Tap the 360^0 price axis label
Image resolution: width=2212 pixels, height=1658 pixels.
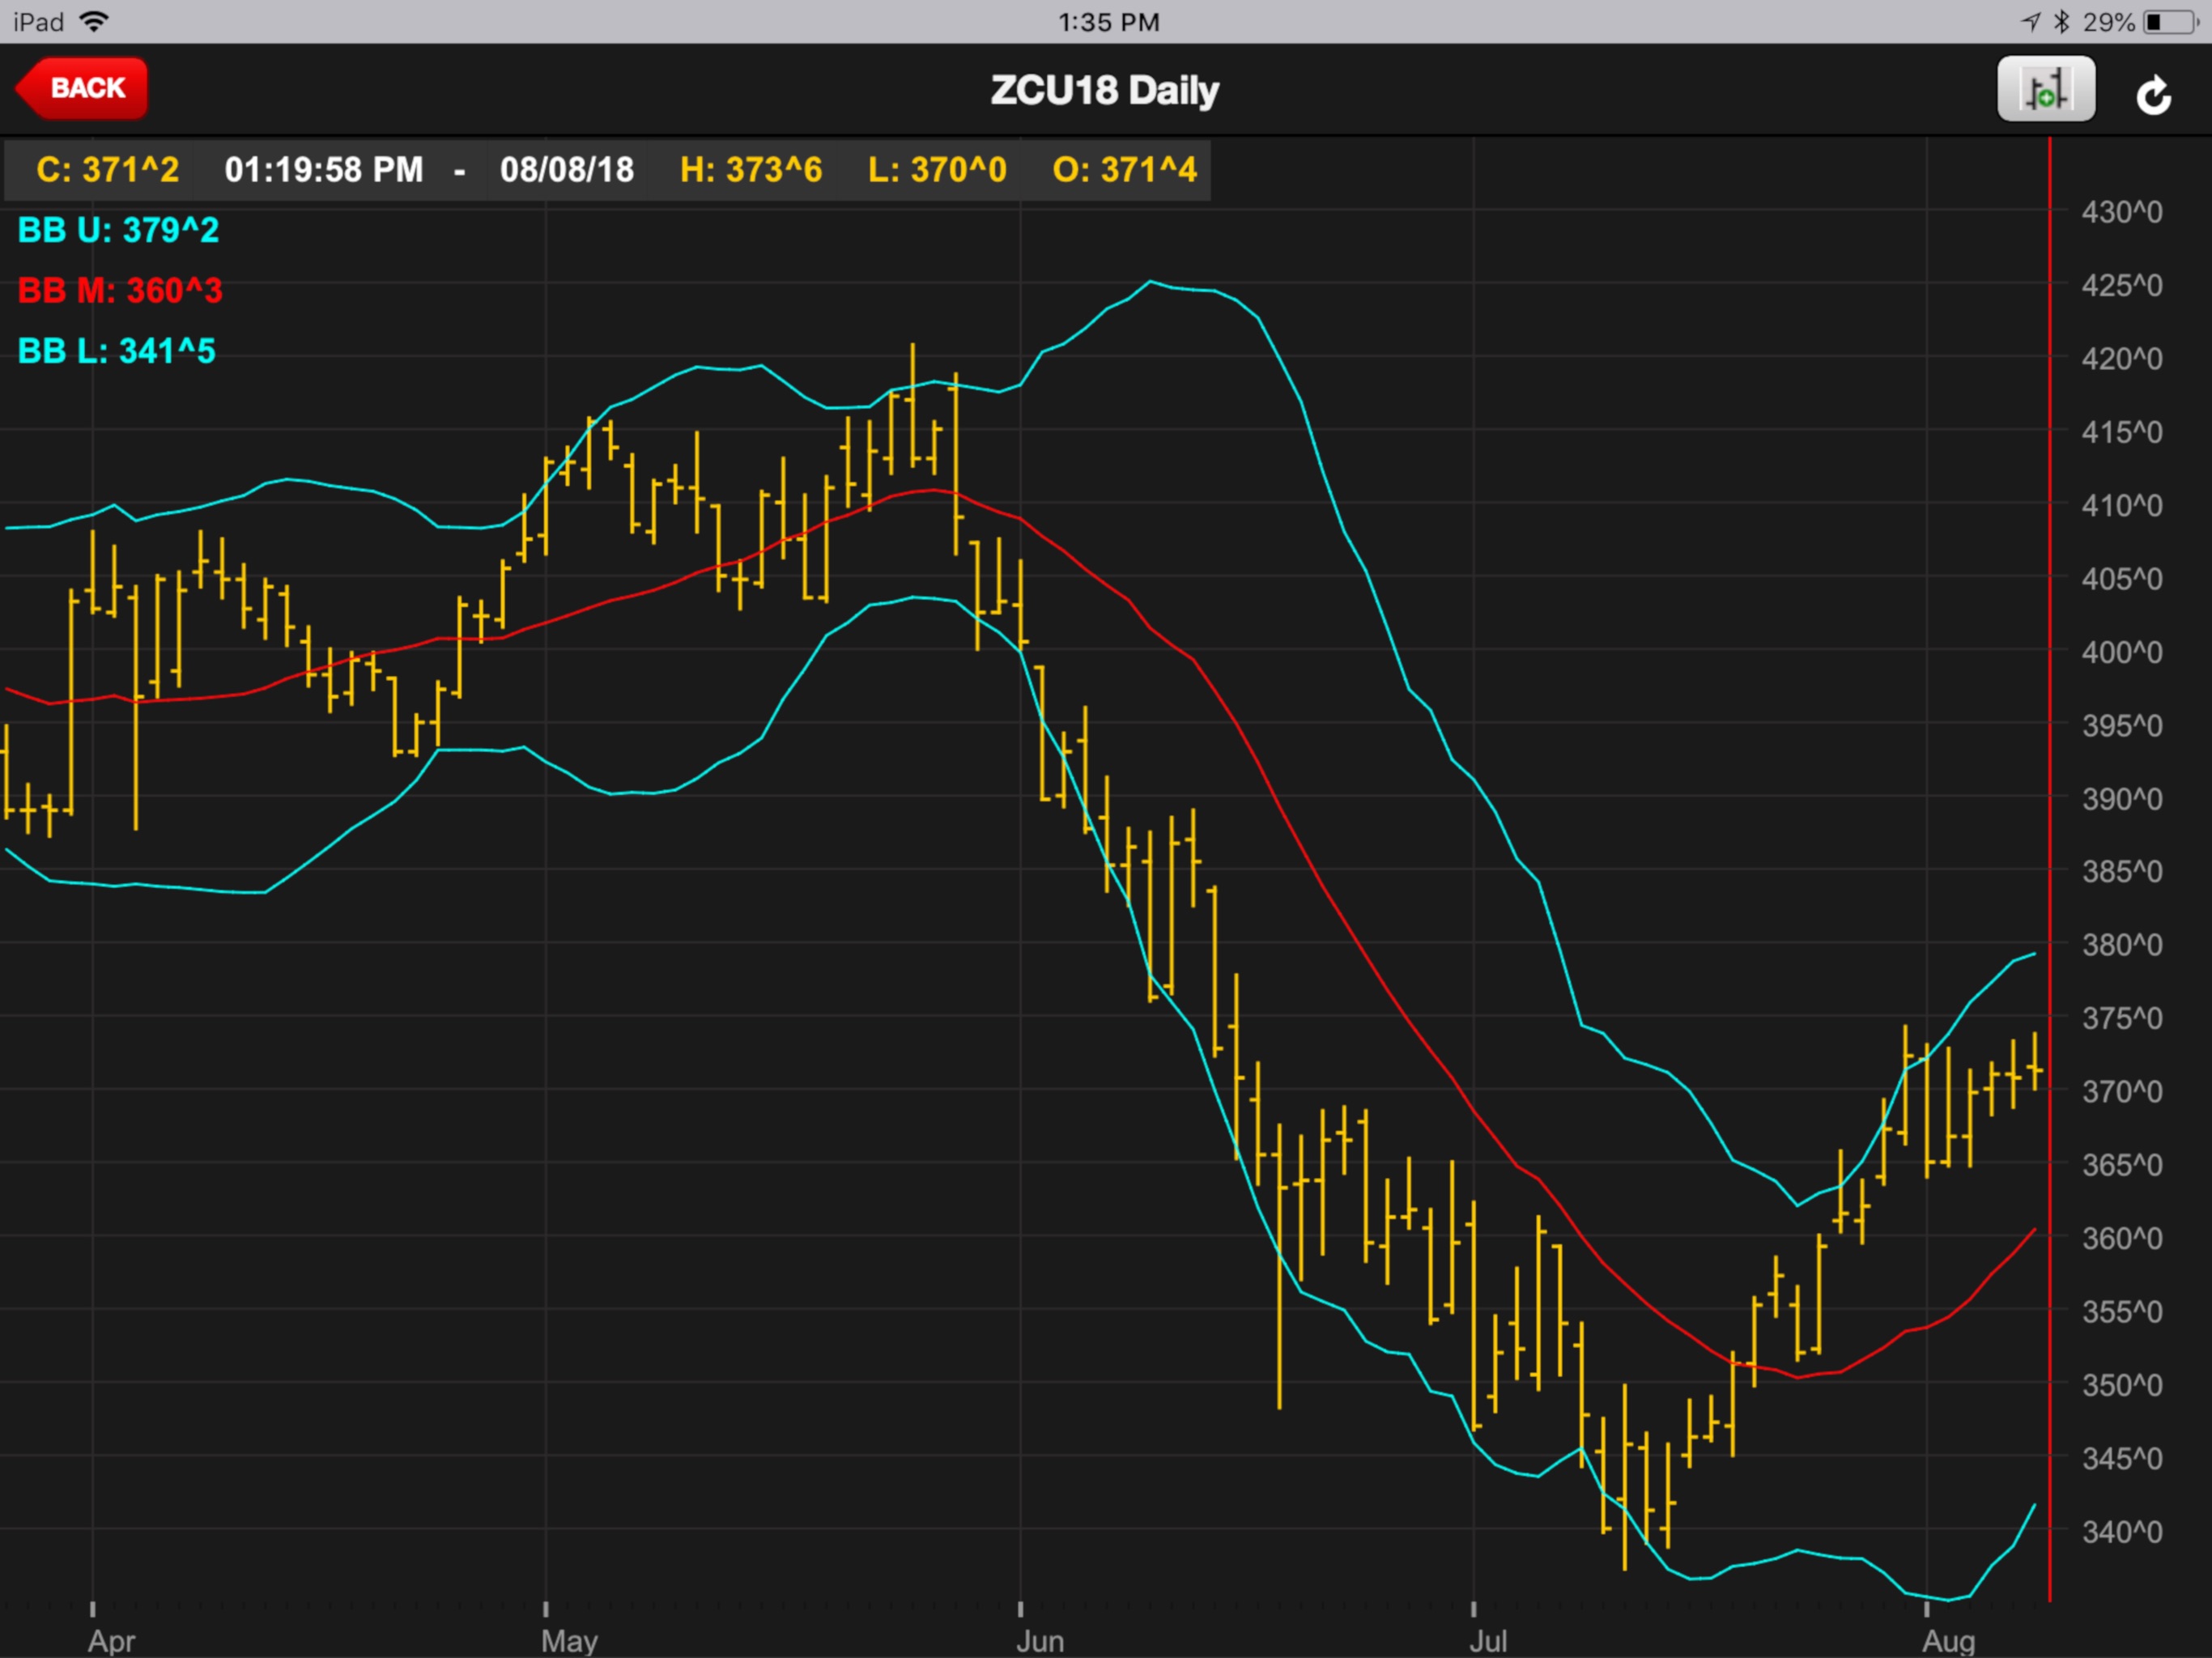click(x=2122, y=1239)
